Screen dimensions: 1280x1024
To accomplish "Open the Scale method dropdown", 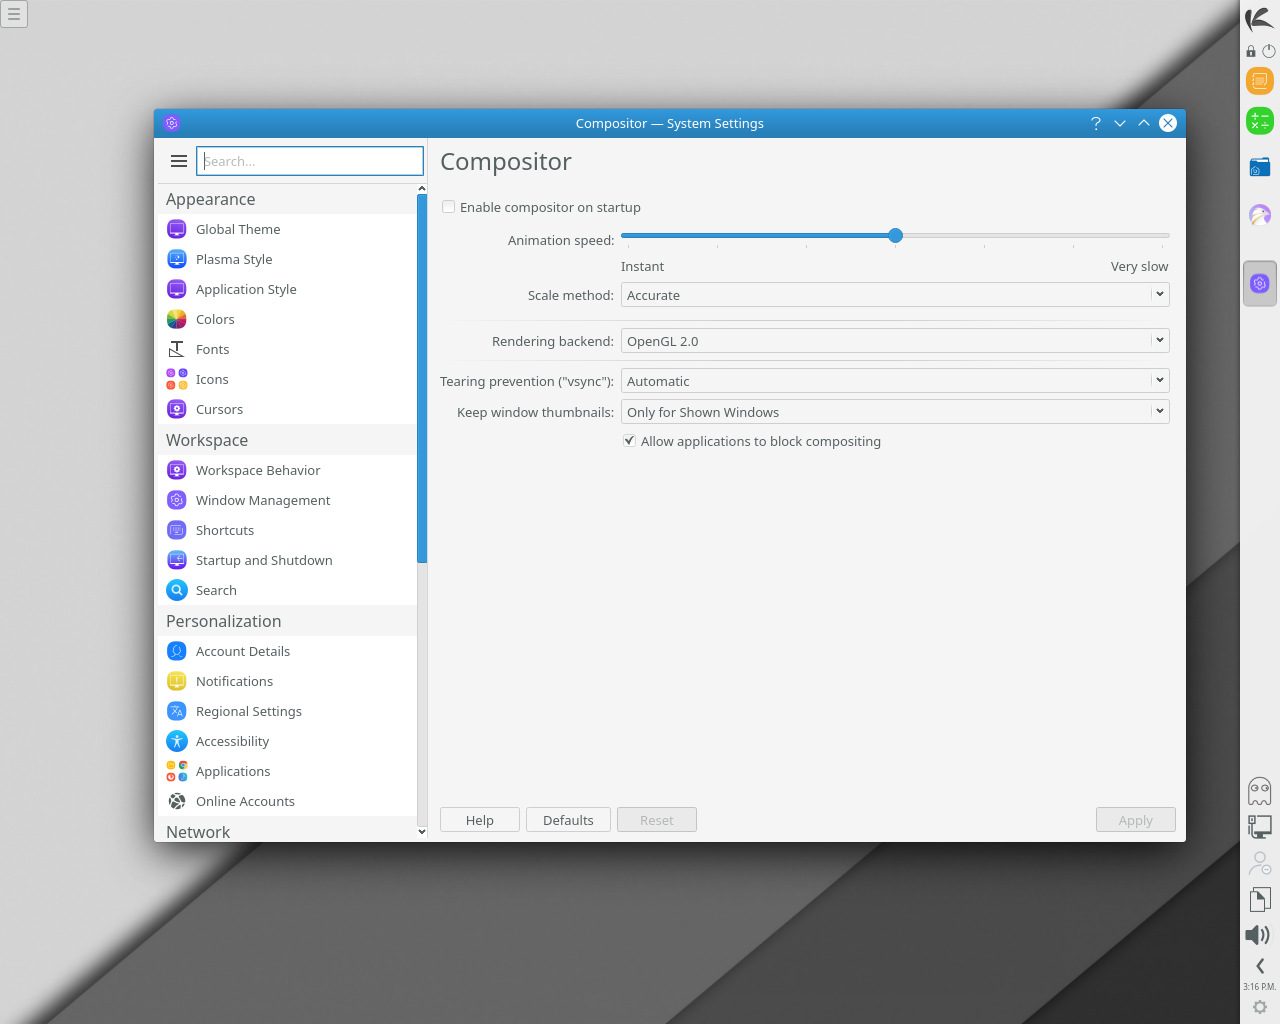I will point(895,295).
